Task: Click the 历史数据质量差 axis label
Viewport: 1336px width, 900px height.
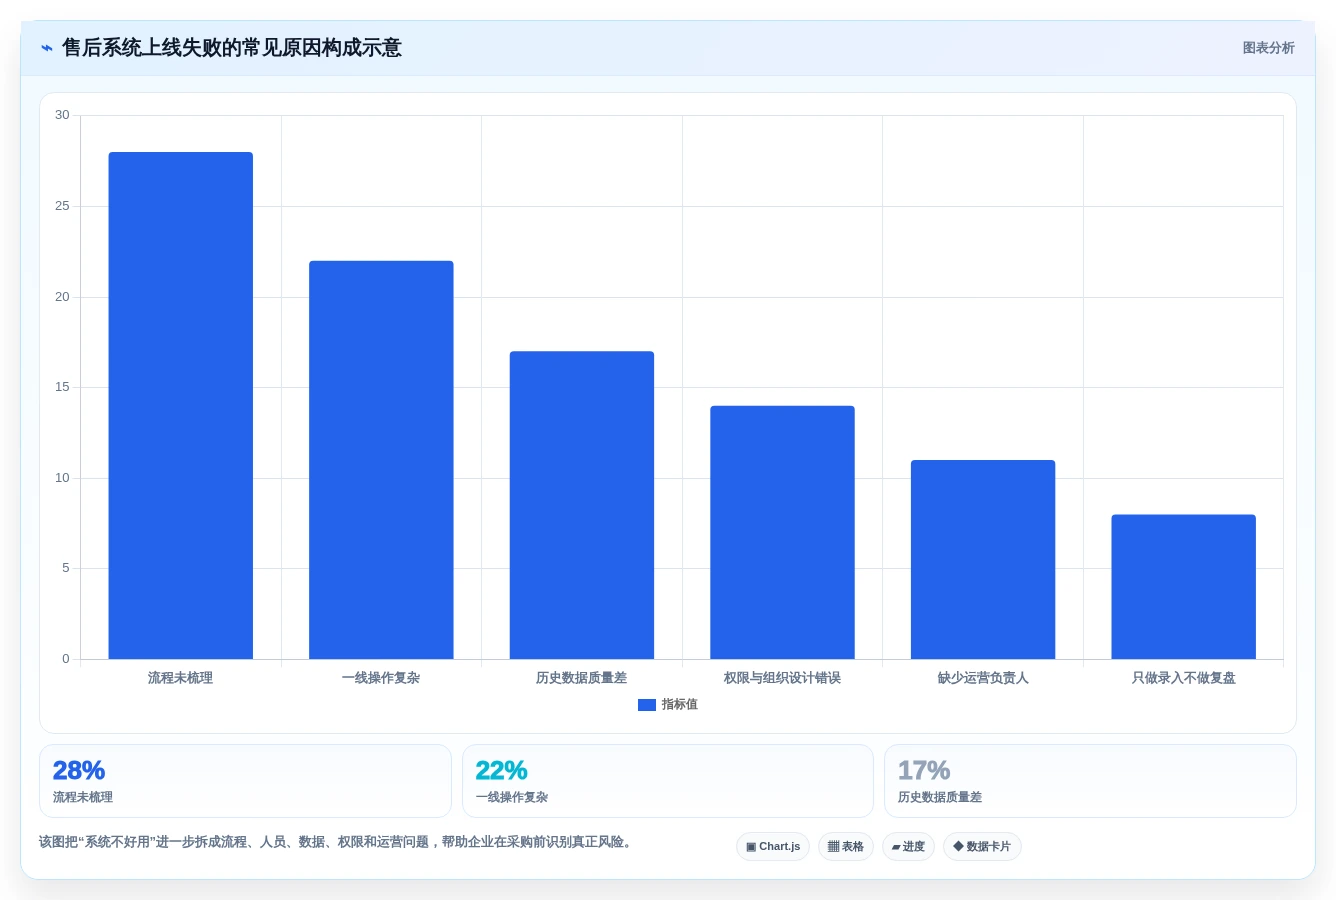Action: pos(582,678)
